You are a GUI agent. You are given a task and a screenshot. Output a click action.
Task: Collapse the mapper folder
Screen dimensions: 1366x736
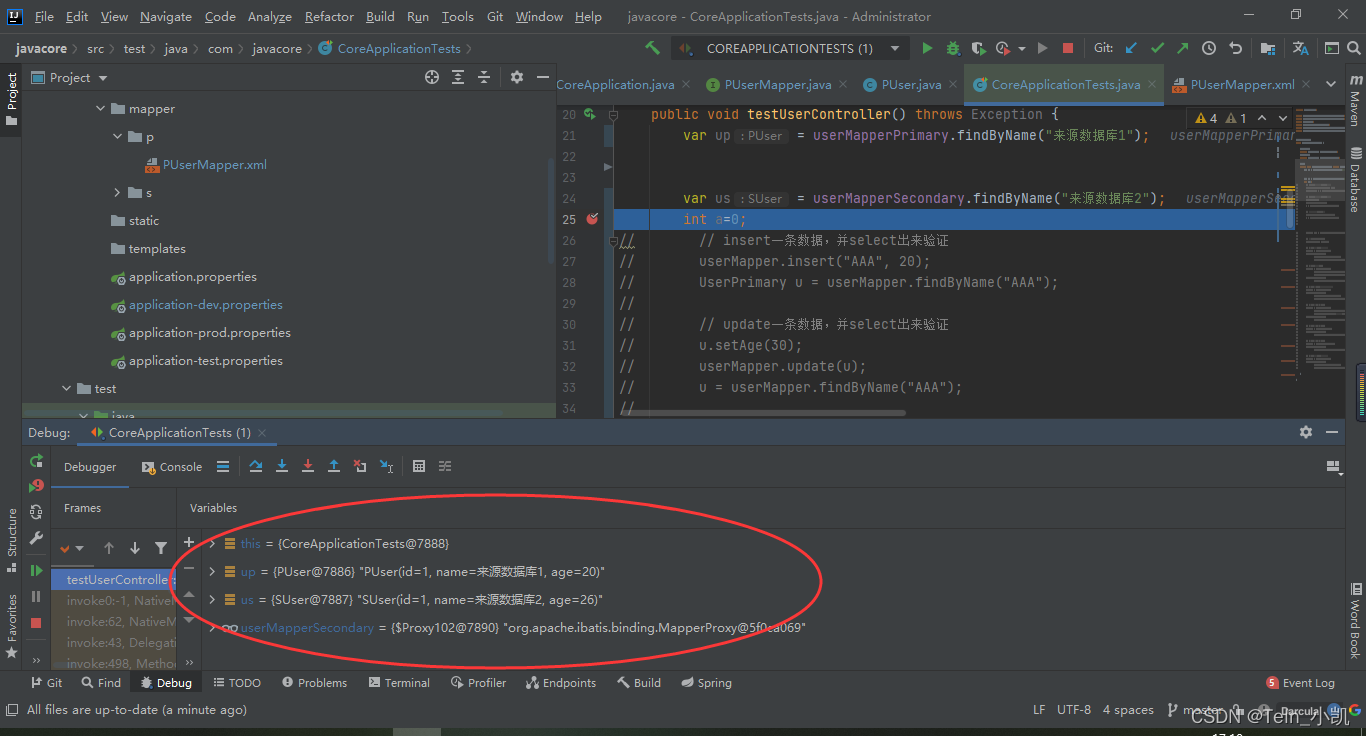(100, 109)
